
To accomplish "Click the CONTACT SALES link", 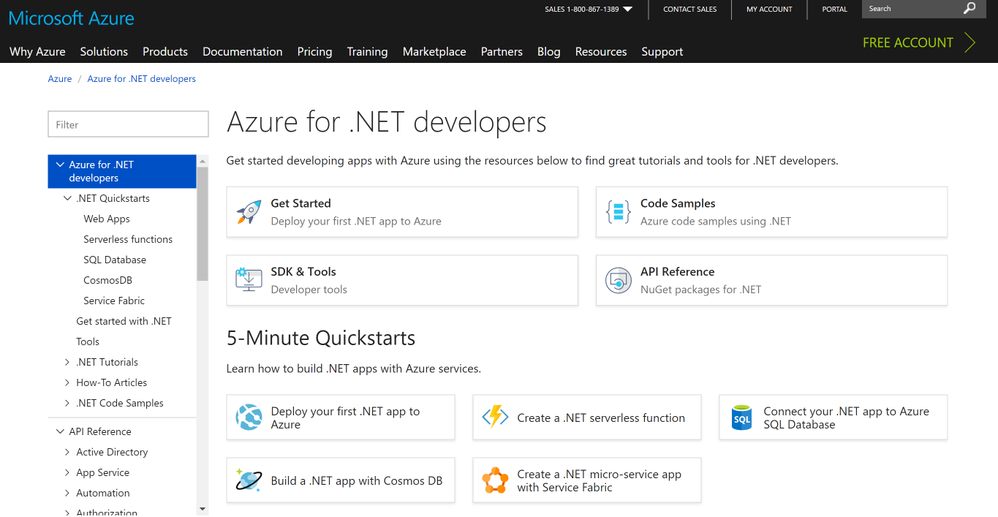I will (689, 9).
